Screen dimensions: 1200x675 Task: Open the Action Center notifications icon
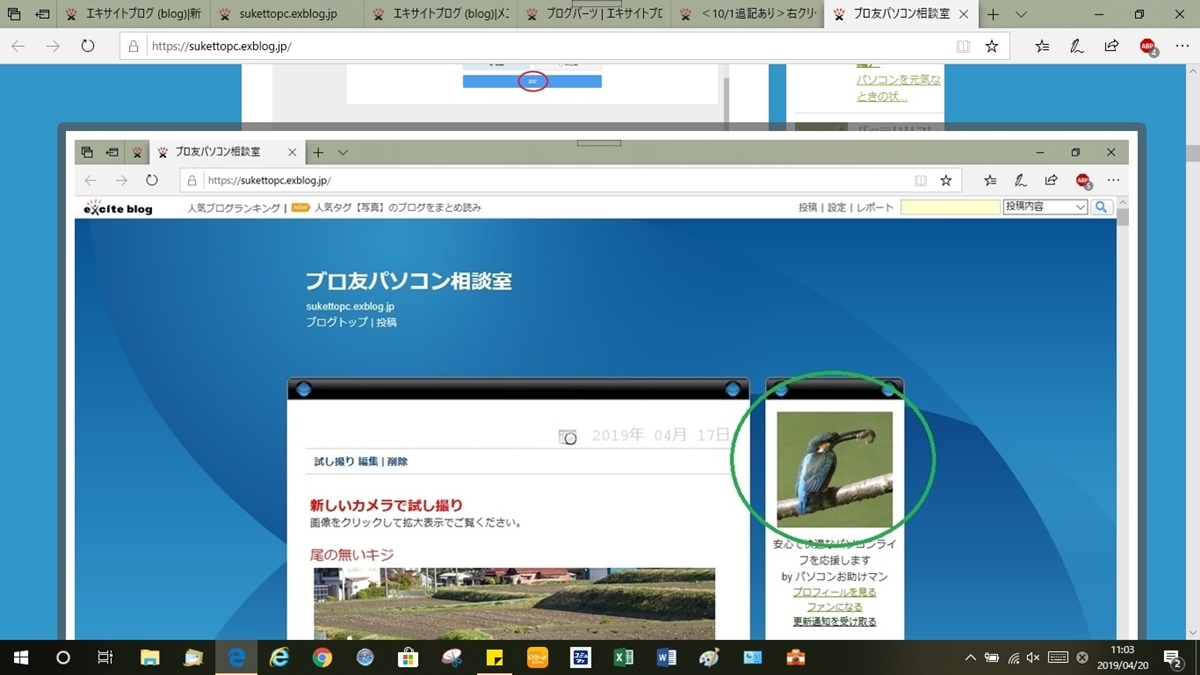1174,657
